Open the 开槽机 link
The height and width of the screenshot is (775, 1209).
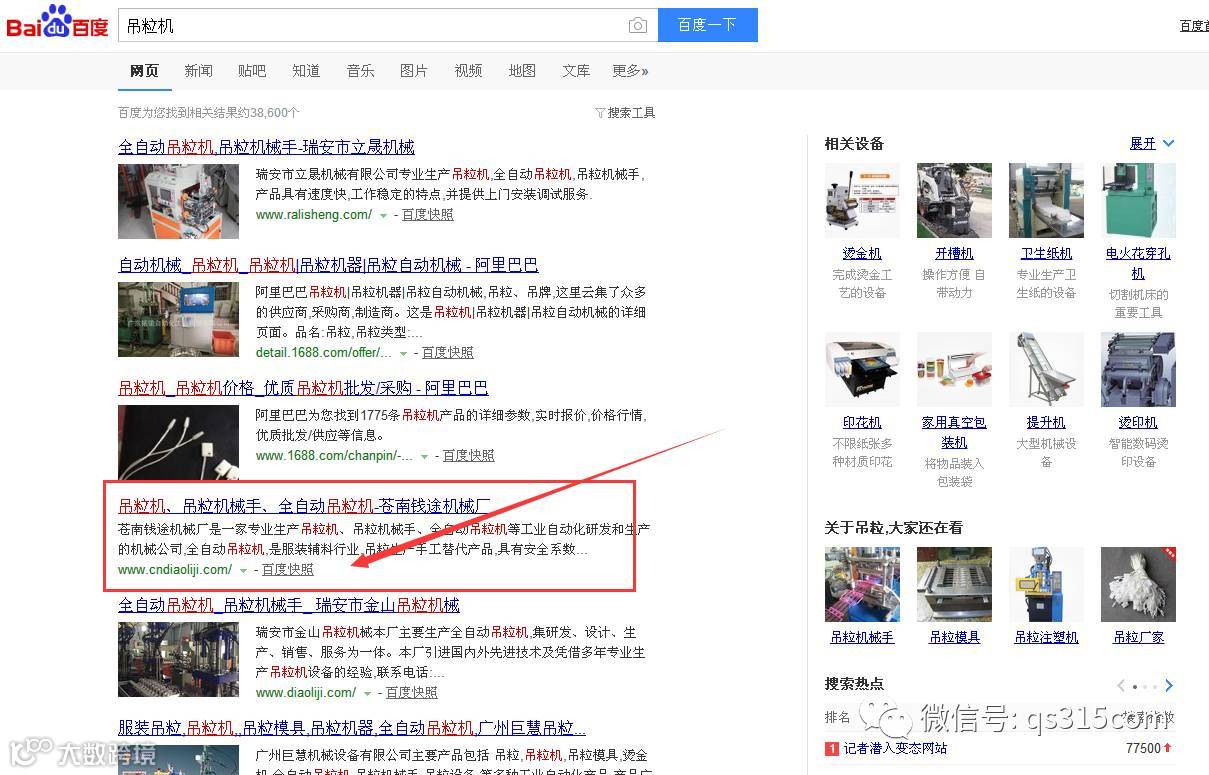click(x=954, y=254)
